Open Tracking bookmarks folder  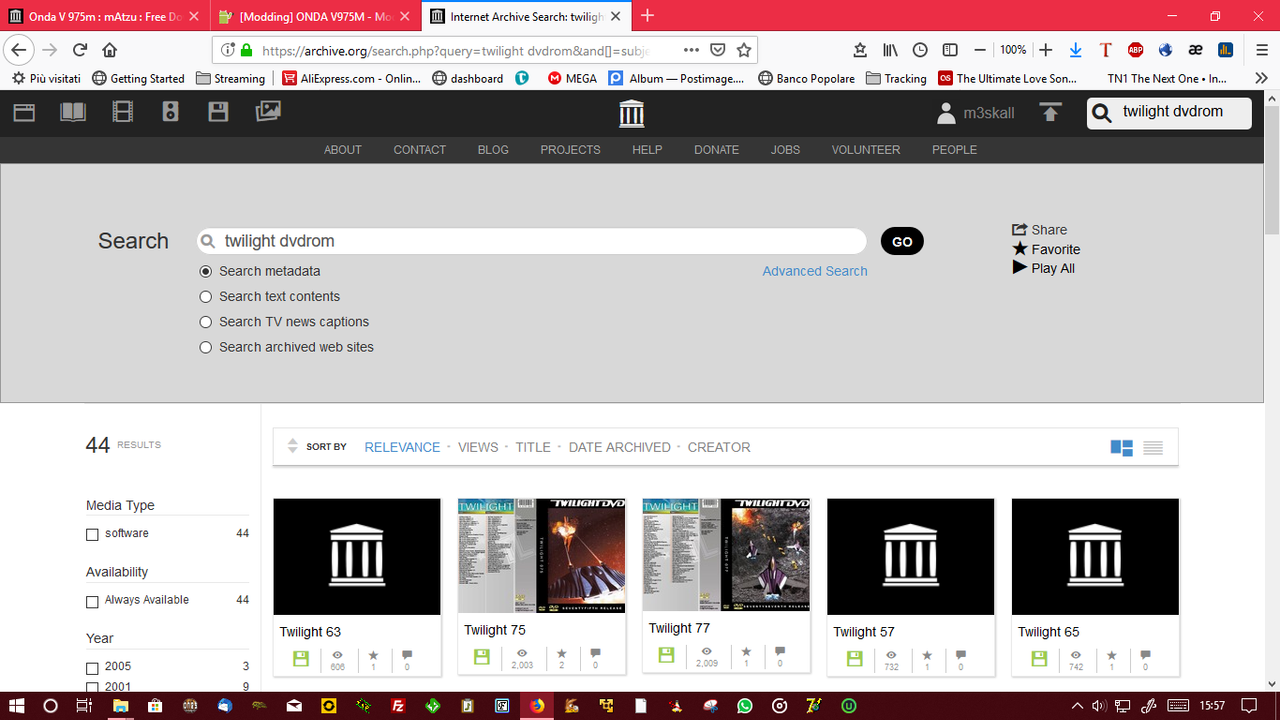click(897, 78)
